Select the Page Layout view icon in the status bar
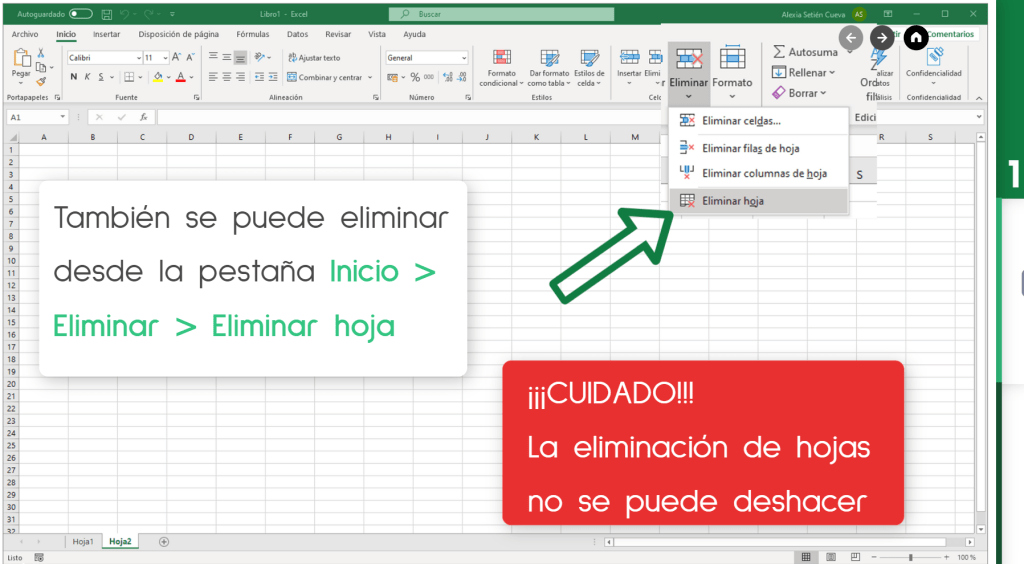1024x564 pixels. click(831, 557)
